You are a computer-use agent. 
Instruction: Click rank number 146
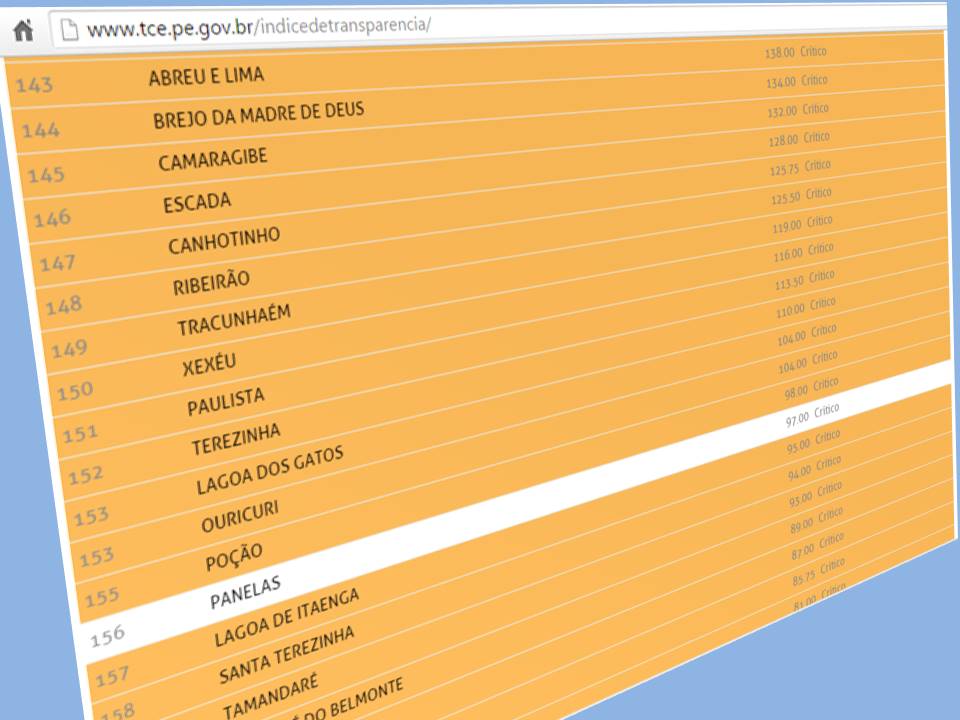pyautogui.click(x=52, y=218)
